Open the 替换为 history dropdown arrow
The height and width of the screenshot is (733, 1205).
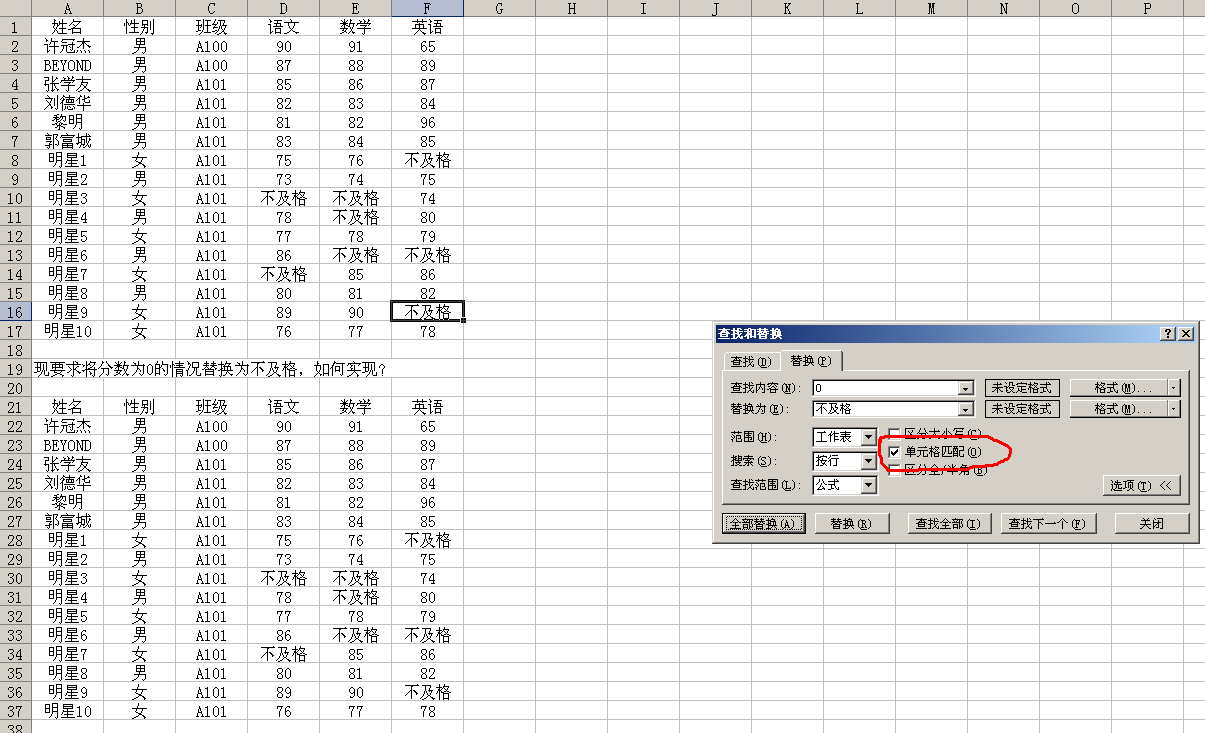(x=965, y=409)
